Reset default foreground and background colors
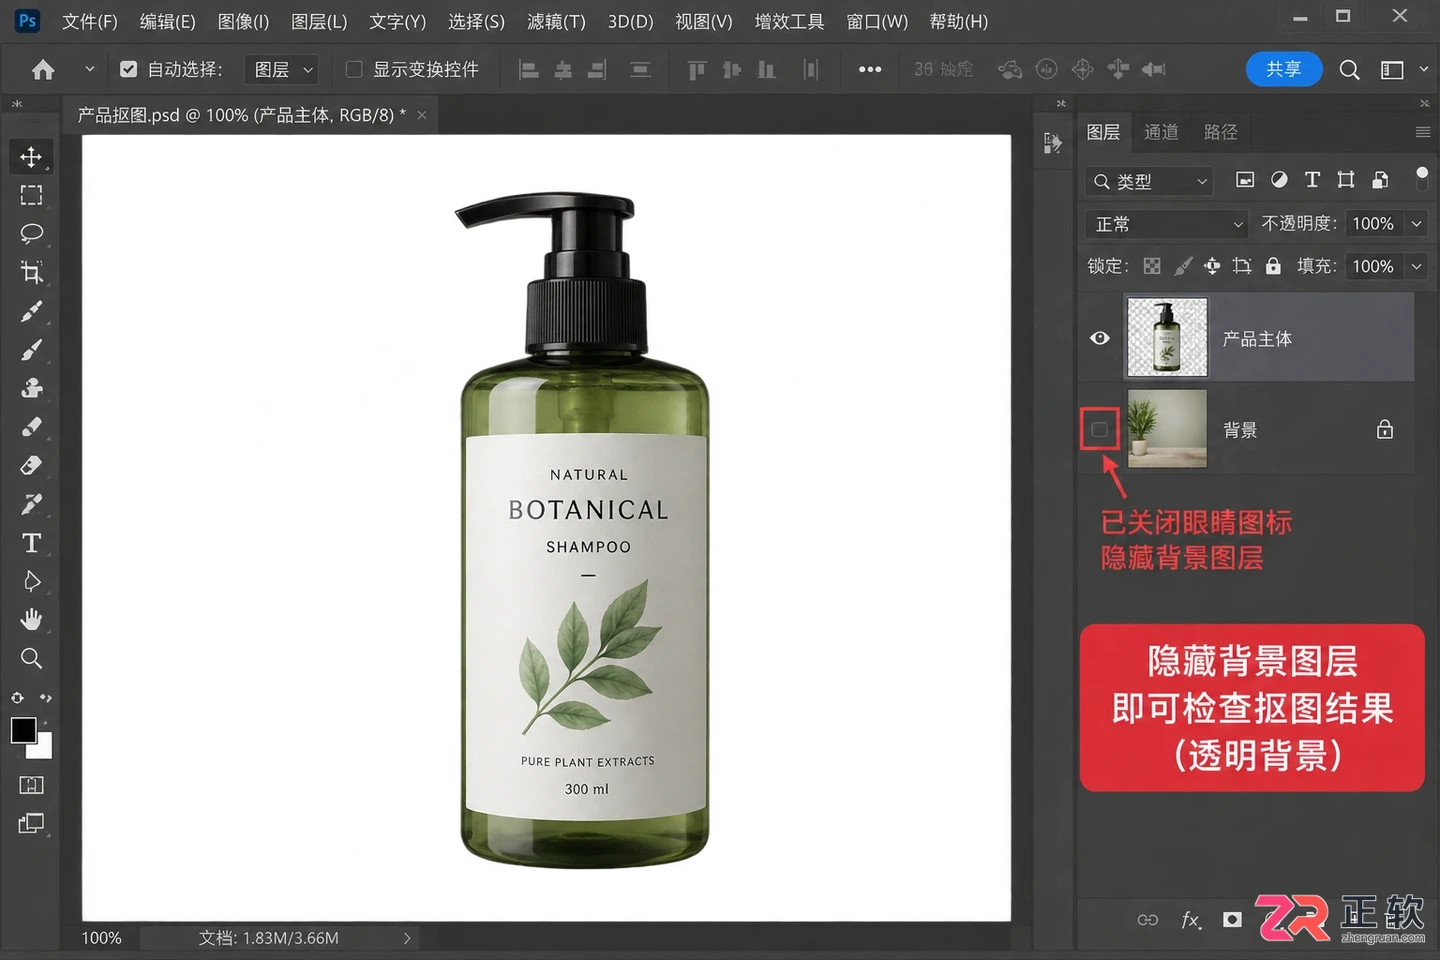 (x=17, y=698)
